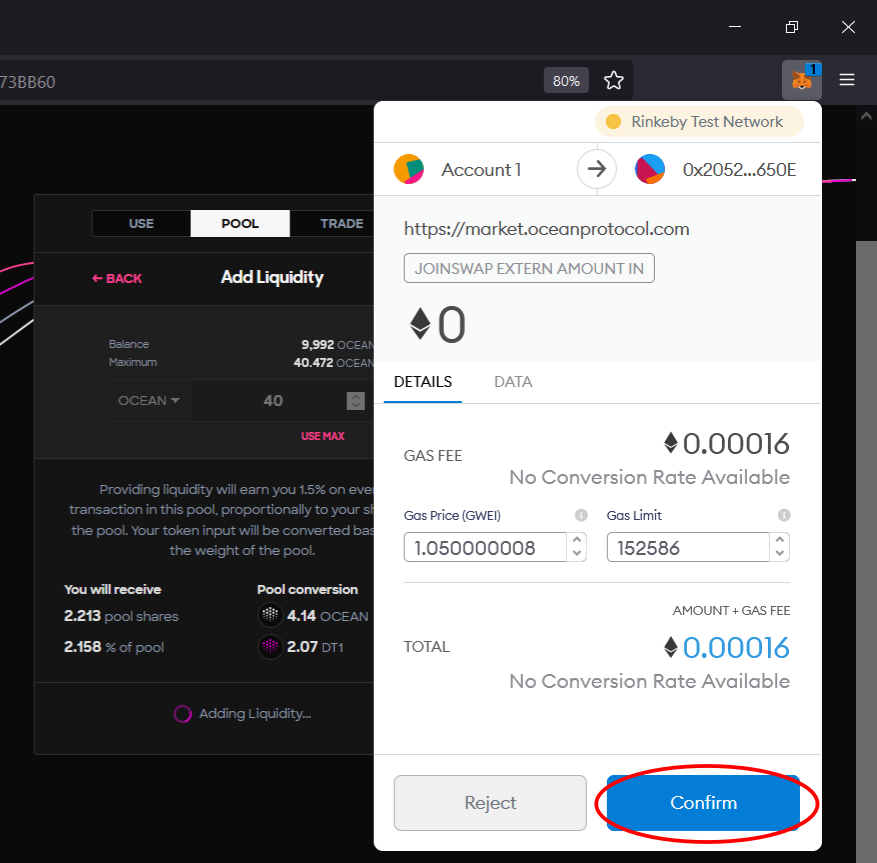Expand the OCEAN token dropdown
Screen dimensions: 877x863
[x=149, y=400]
